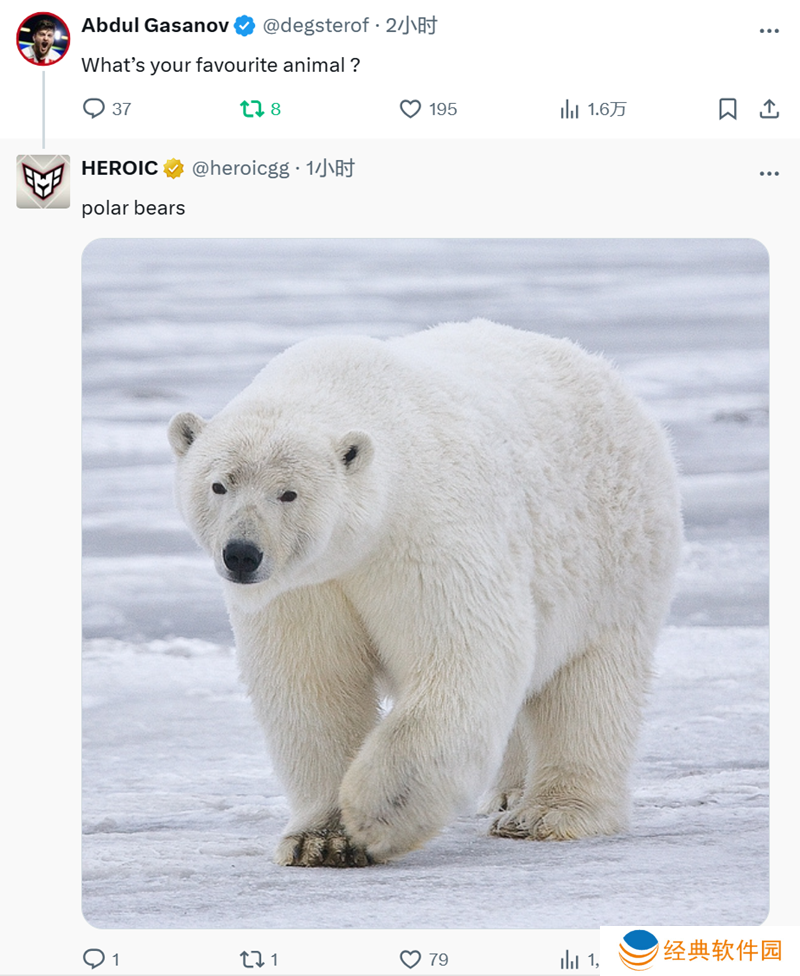
Task: Share Abdul Gasanov's tweet
Action: click(769, 109)
